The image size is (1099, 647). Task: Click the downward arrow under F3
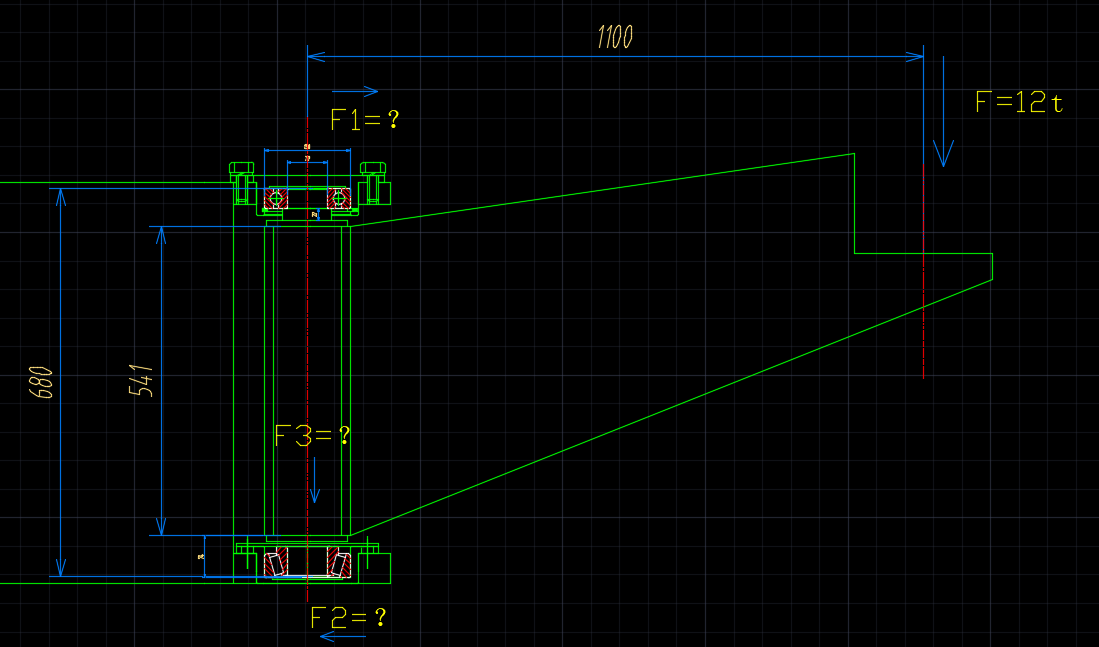(315, 481)
